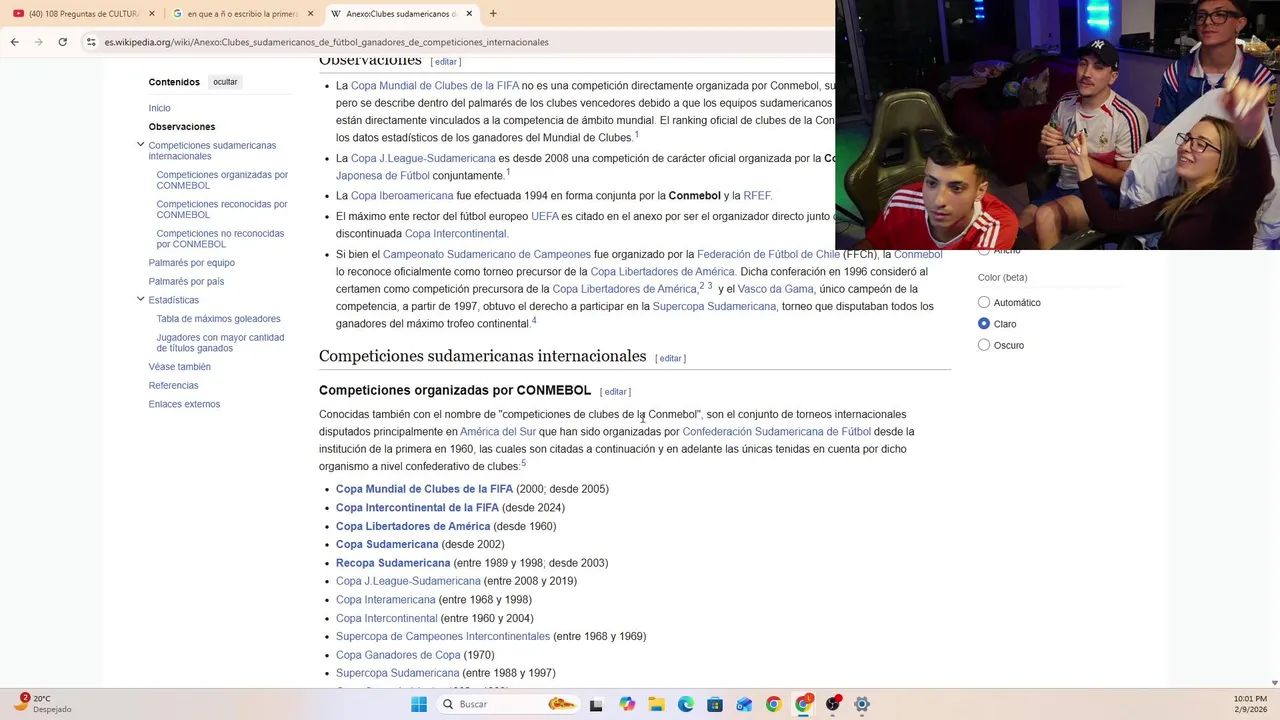Go to Inicio in the contents list
1280x720 pixels.
[159, 108]
